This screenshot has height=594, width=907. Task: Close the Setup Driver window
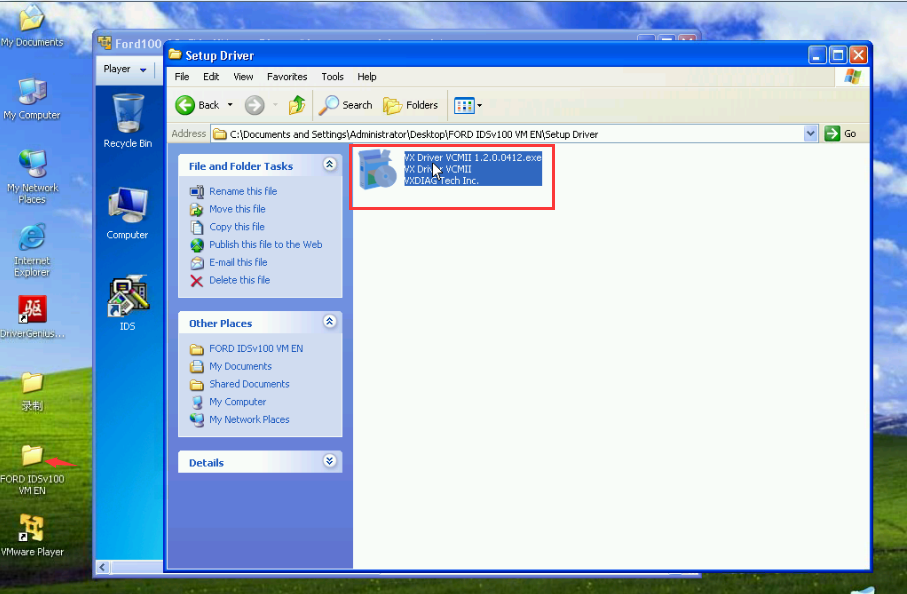tap(858, 55)
